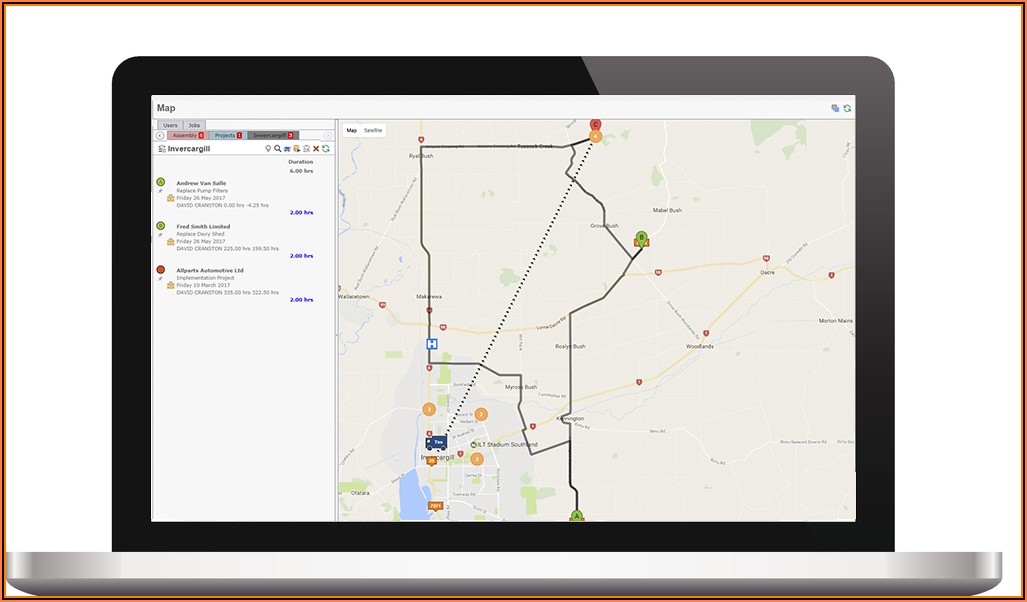This screenshot has width=1027, height=602.
Task: Click green refresh icon in Invercargill header
Action: point(326,148)
